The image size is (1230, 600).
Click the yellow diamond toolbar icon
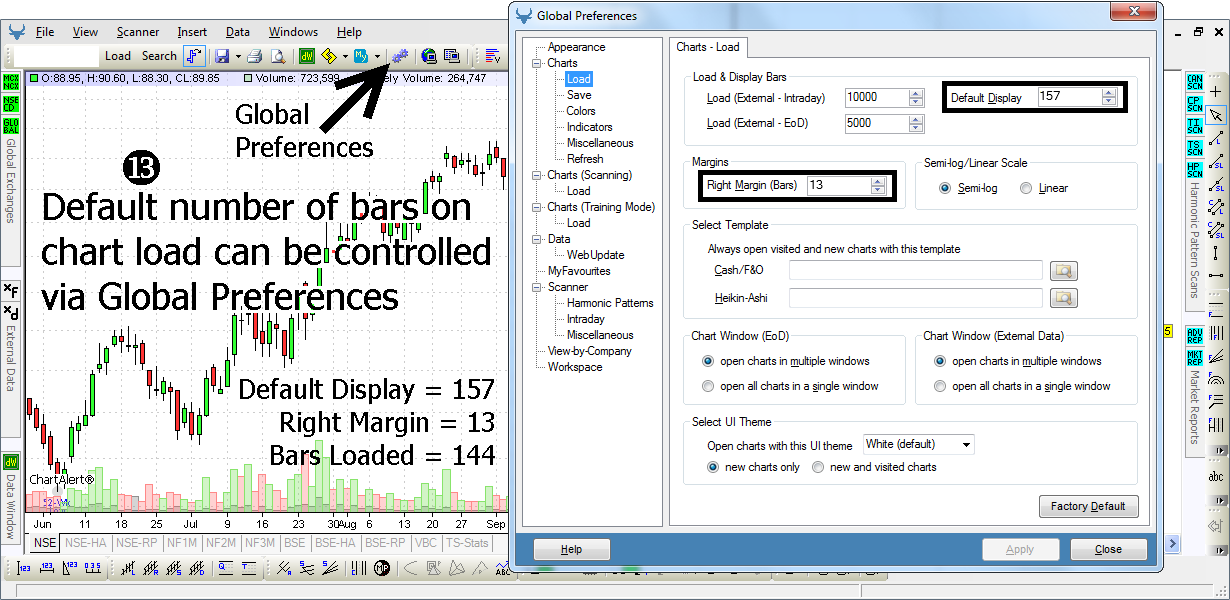pos(329,56)
